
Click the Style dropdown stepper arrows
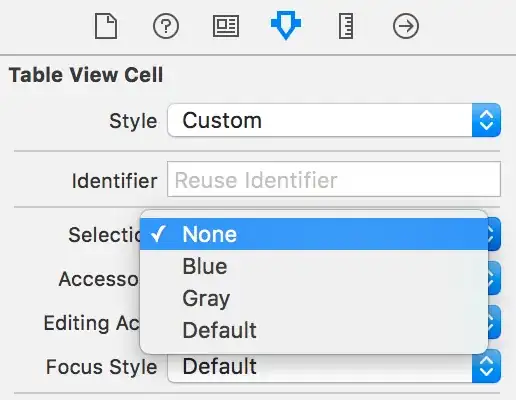(486, 120)
